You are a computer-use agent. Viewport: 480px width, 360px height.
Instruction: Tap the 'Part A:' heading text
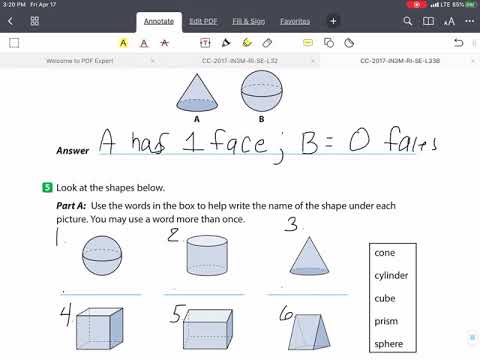(x=71, y=206)
